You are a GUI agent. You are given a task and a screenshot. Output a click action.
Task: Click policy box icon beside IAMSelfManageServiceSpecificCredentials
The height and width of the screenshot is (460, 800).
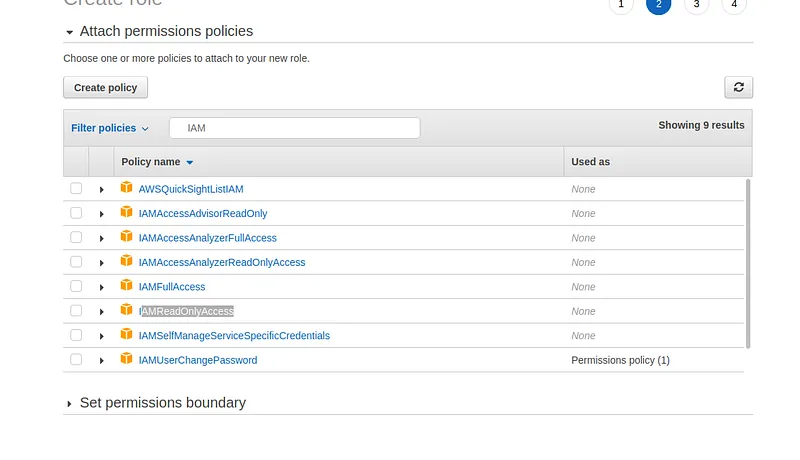click(x=126, y=334)
